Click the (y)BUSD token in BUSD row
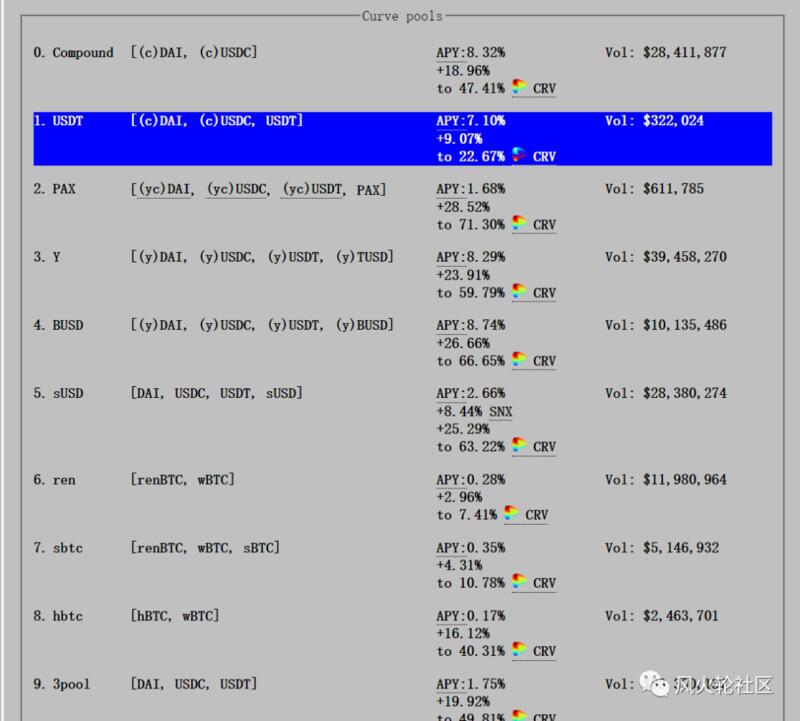 364,326
